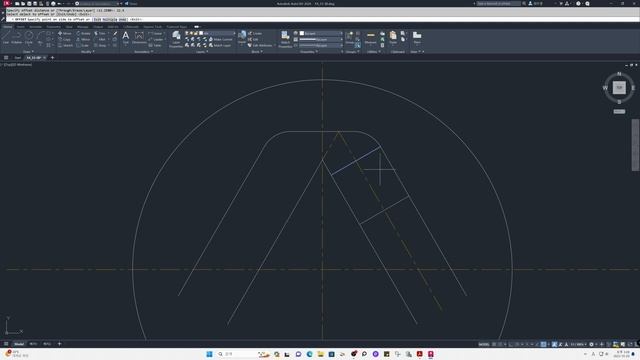This screenshot has width=640, height=360.
Task: Open the AutoCAD application menu button
Action: click(x=7, y=3)
